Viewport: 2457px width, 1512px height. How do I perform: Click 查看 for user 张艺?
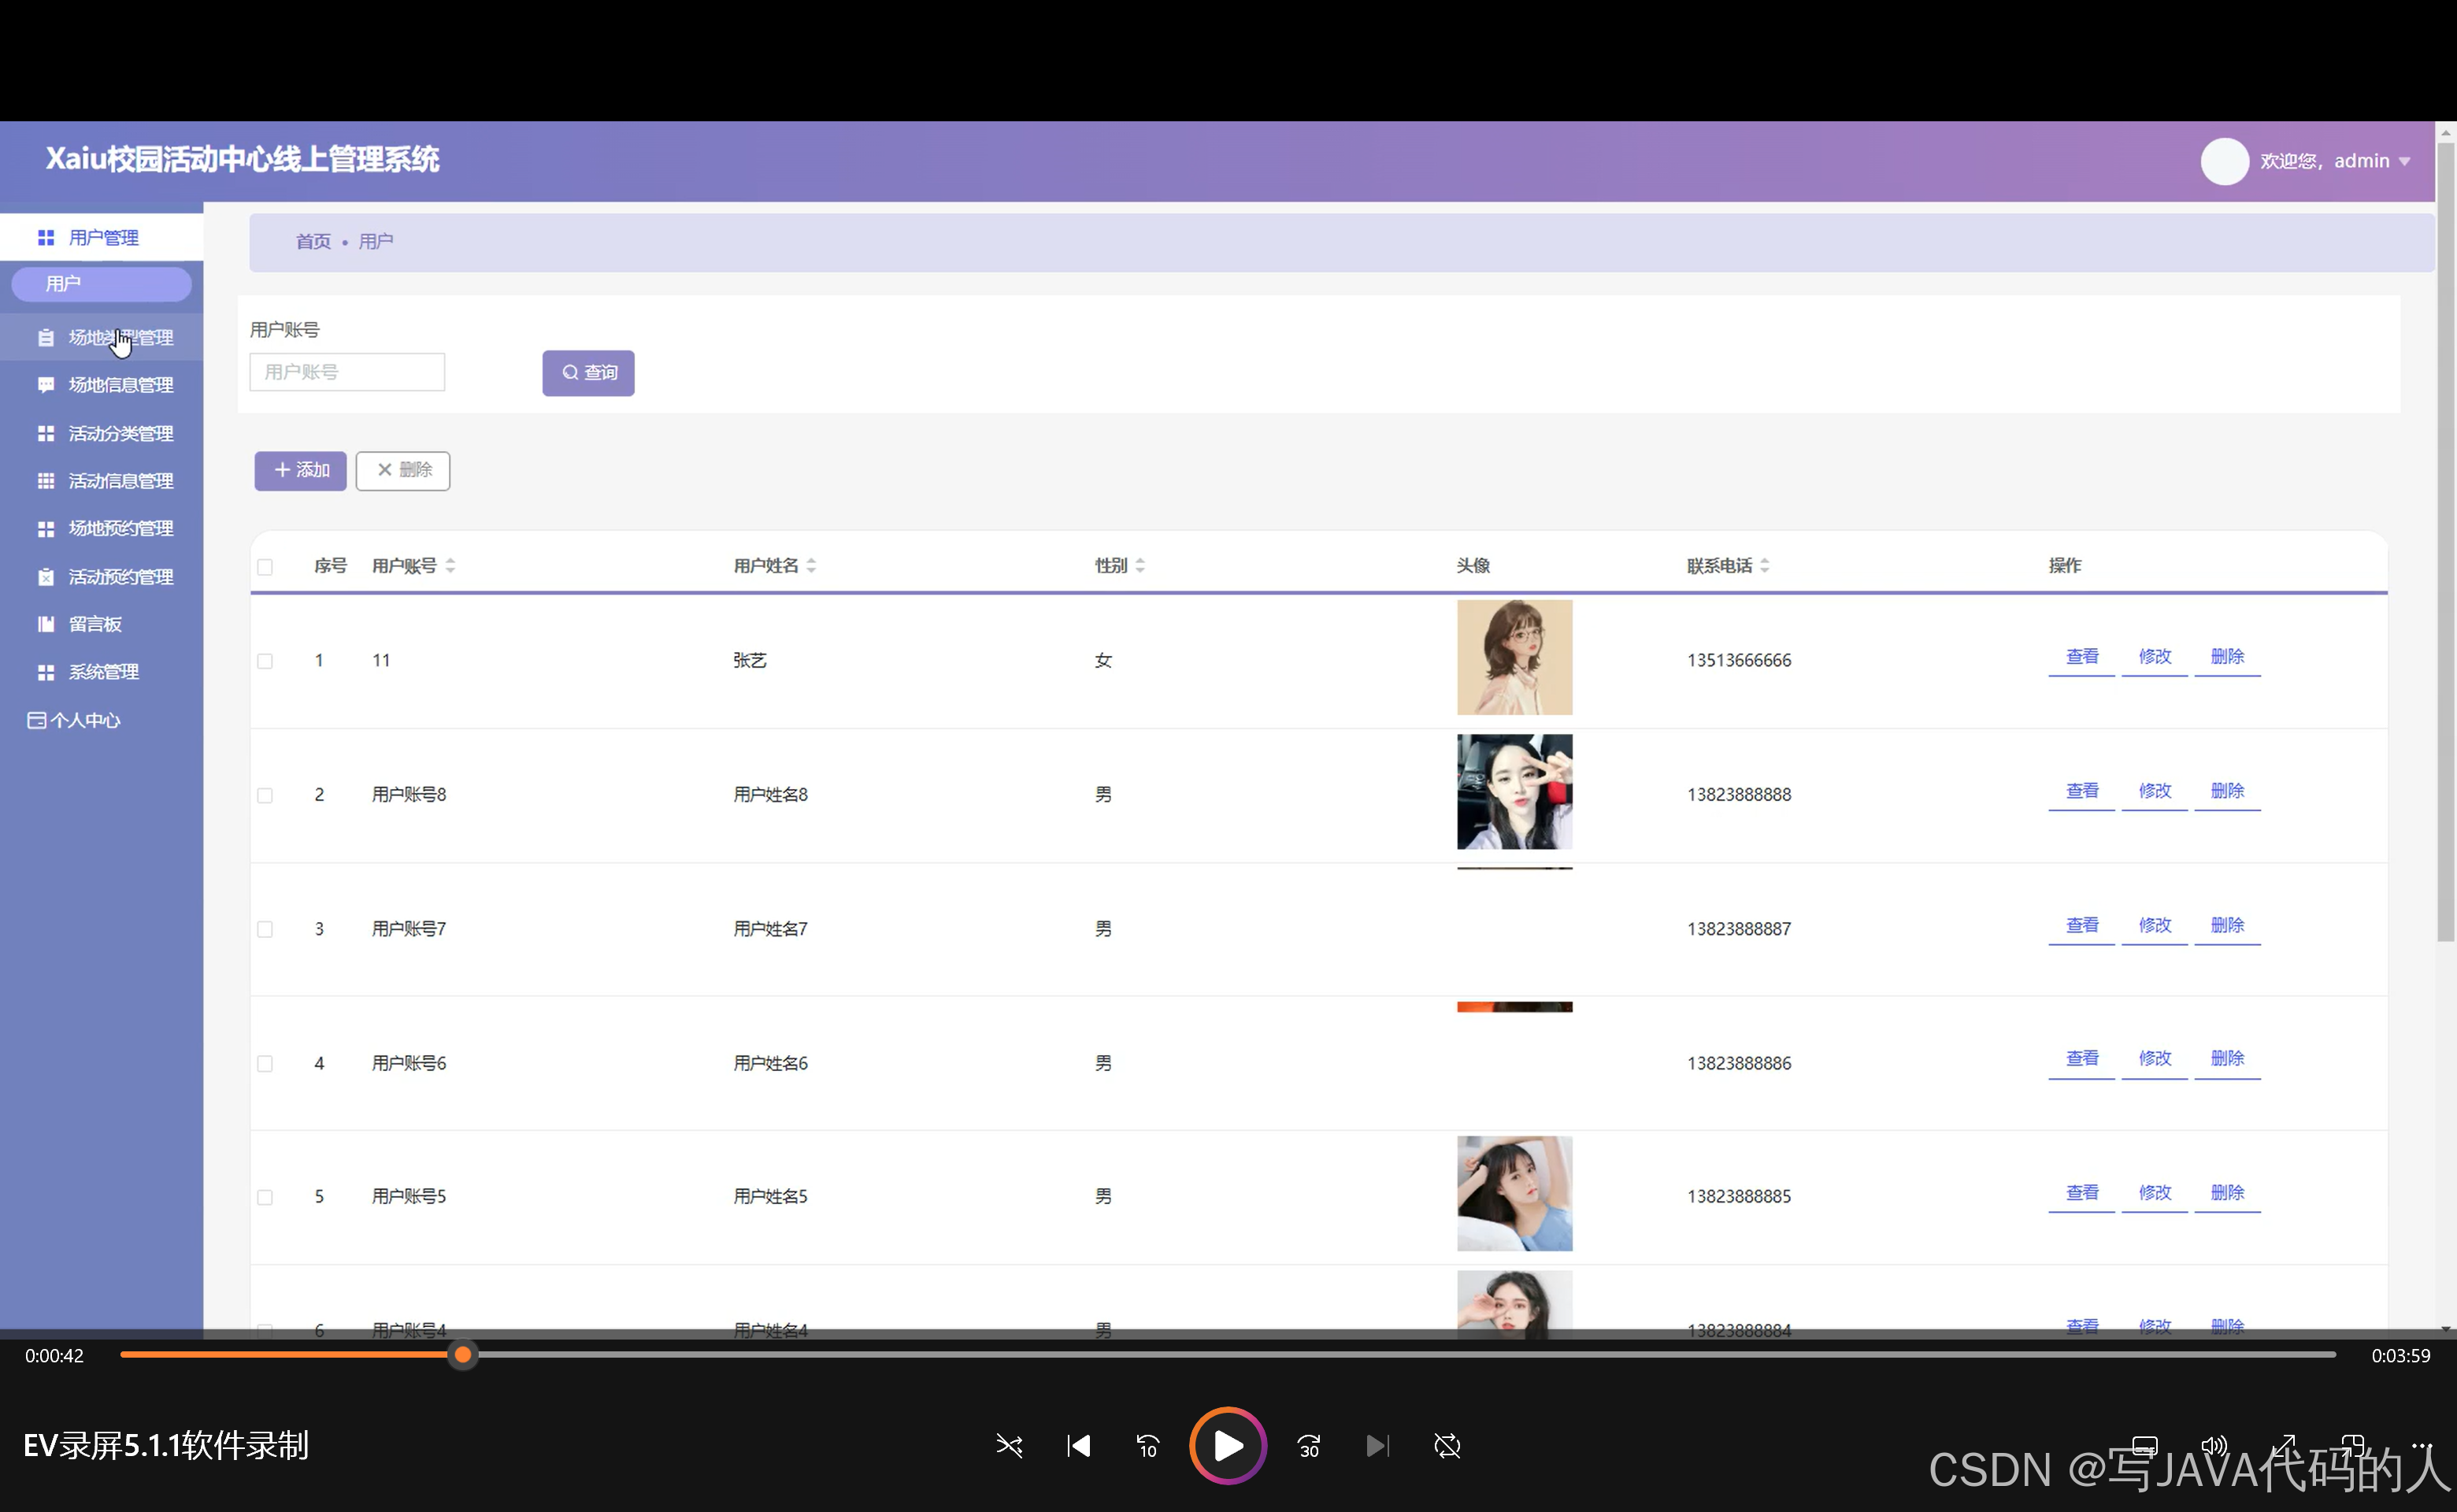[x=2082, y=657]
